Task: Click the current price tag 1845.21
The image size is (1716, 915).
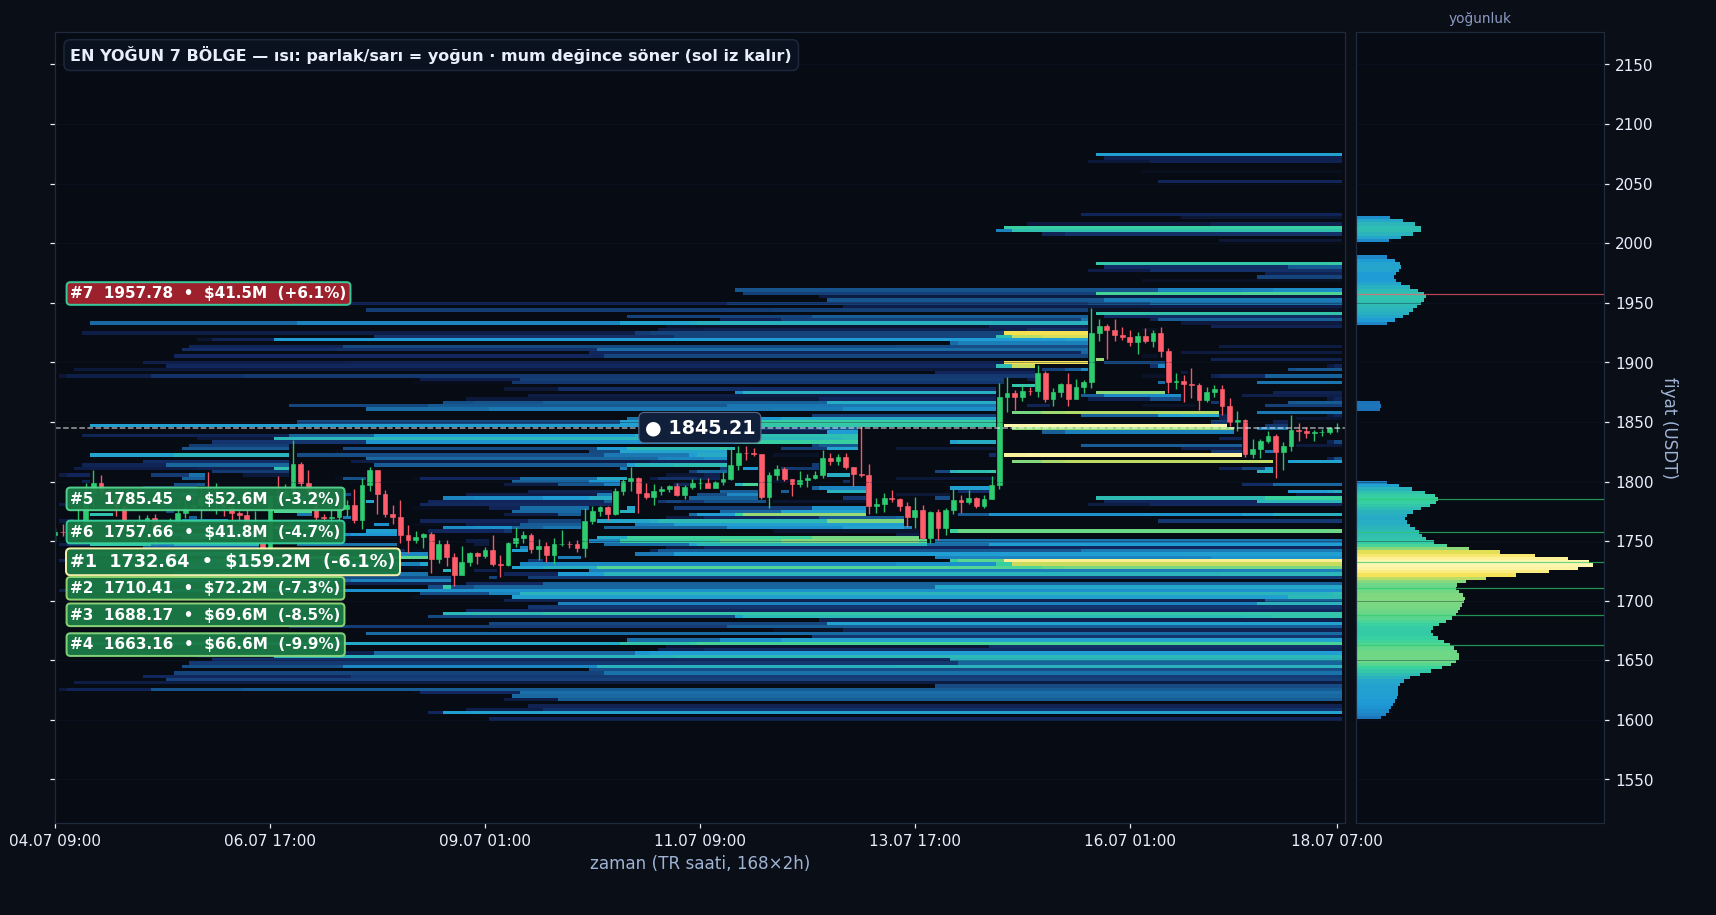Action: [700, 428]
